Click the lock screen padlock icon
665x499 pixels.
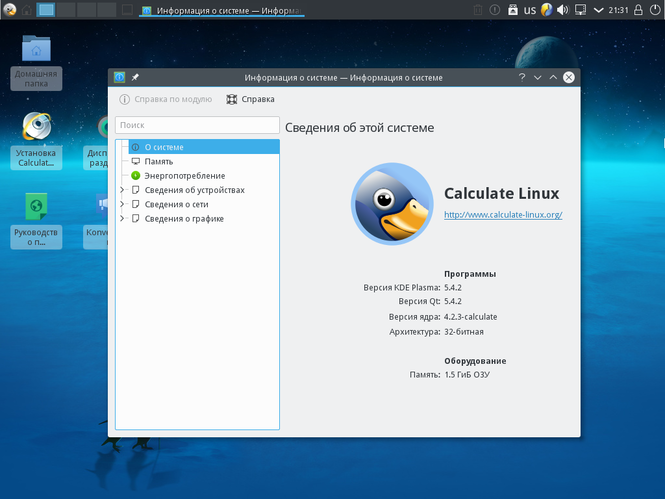tap(638, 10)
